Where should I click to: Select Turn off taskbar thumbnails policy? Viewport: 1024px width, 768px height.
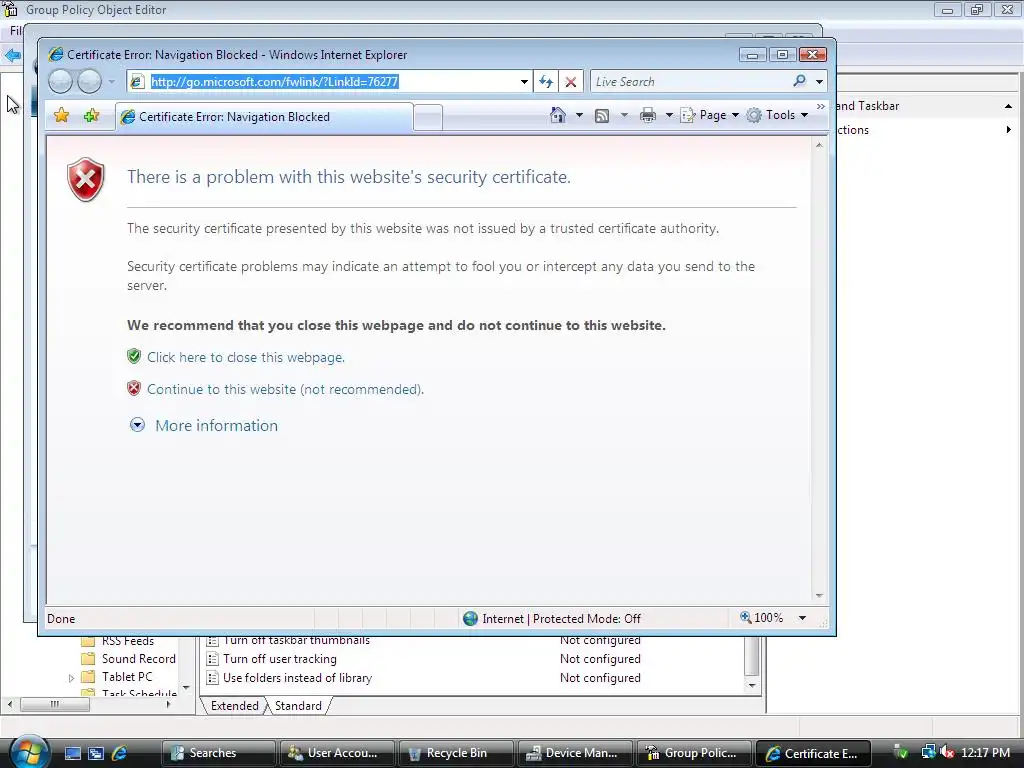(288, 641)
